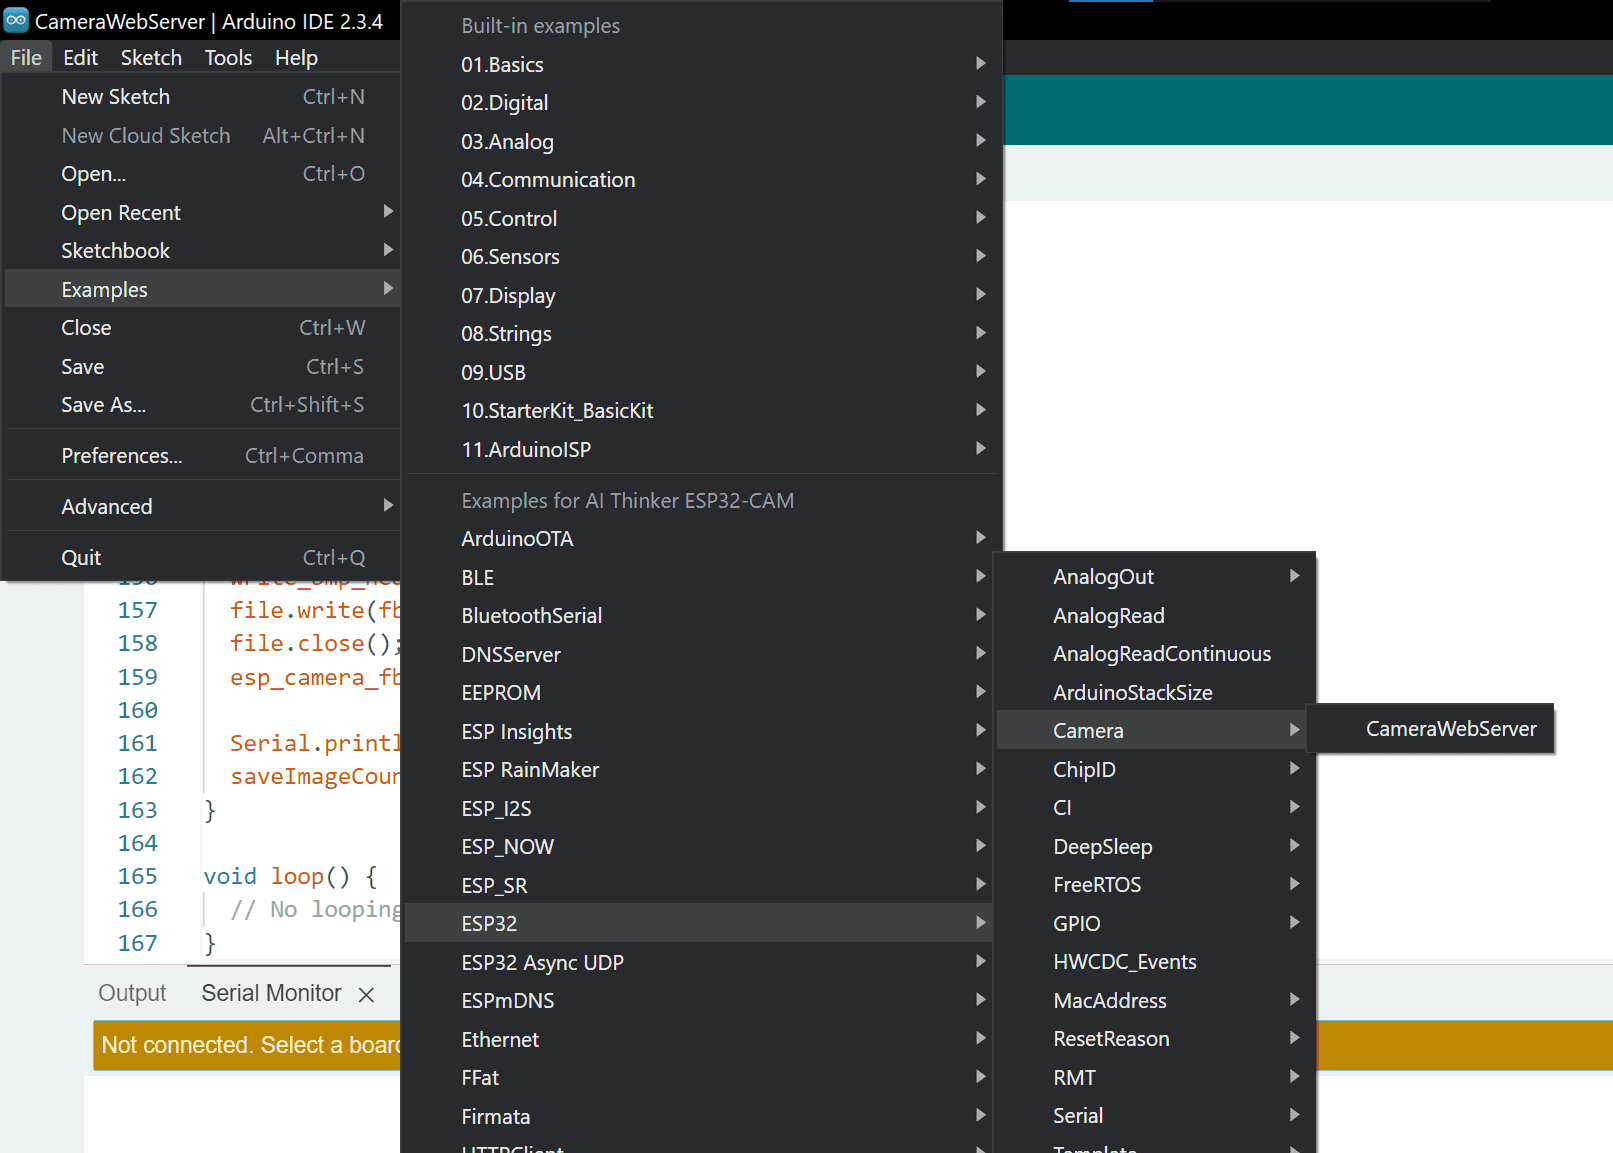Screen dimensions: 1613x1153
Task: Open the CameraWebServer example
Action: pyautogui.click(x=1450, y=729)
